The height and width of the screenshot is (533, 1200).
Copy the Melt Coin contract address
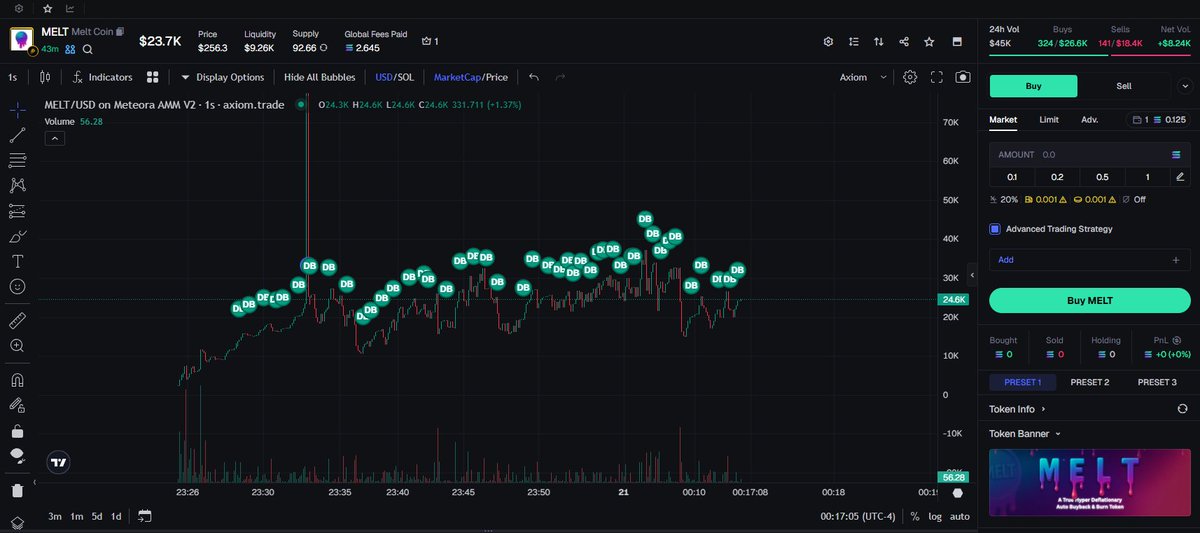pos(121,32)
